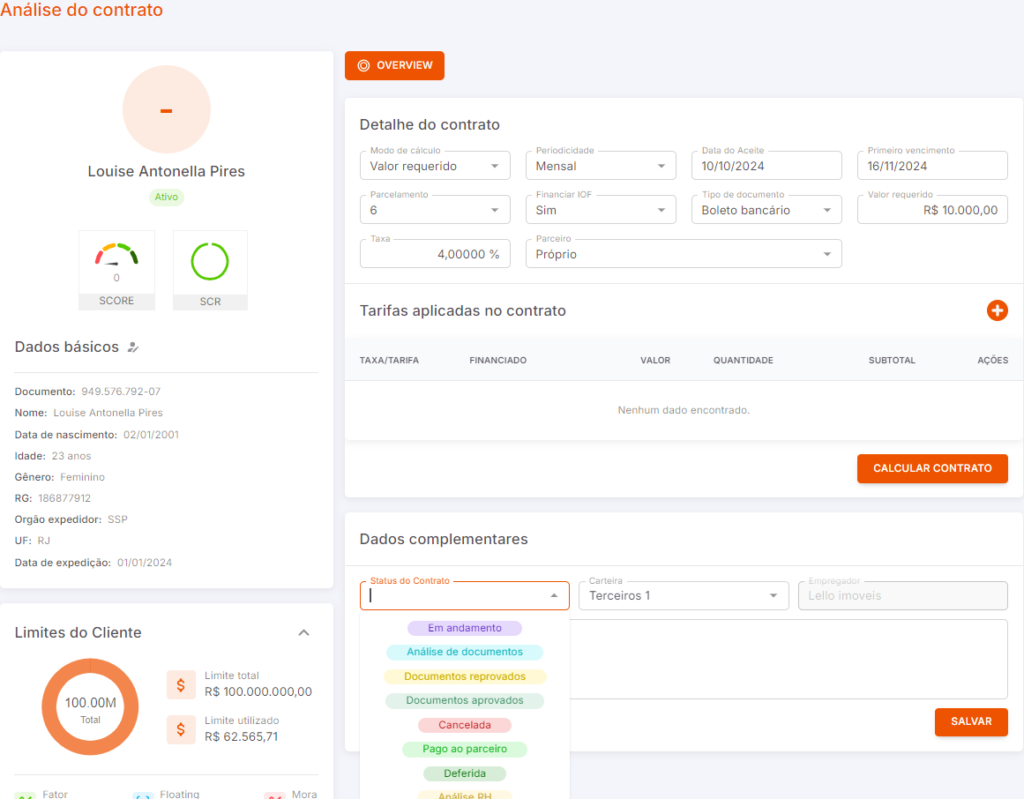The width and height of the screenshot is (1024, 799).
Task: Click the orange plus icon to add tariff
Action: (997, 310)
